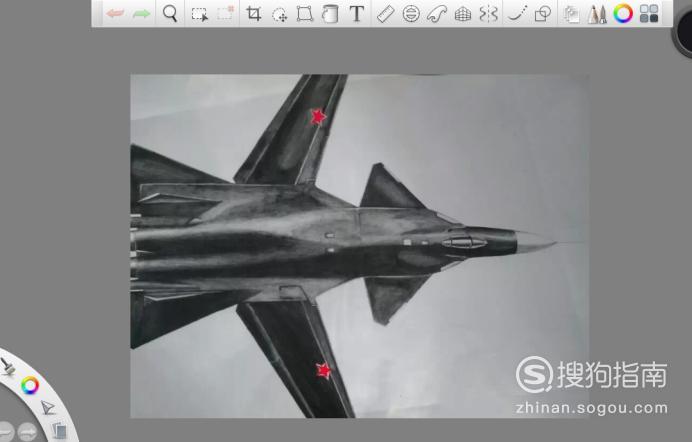Enable the French Curve guide
Screen dimensions: 692x442
[x=437, y=14]
